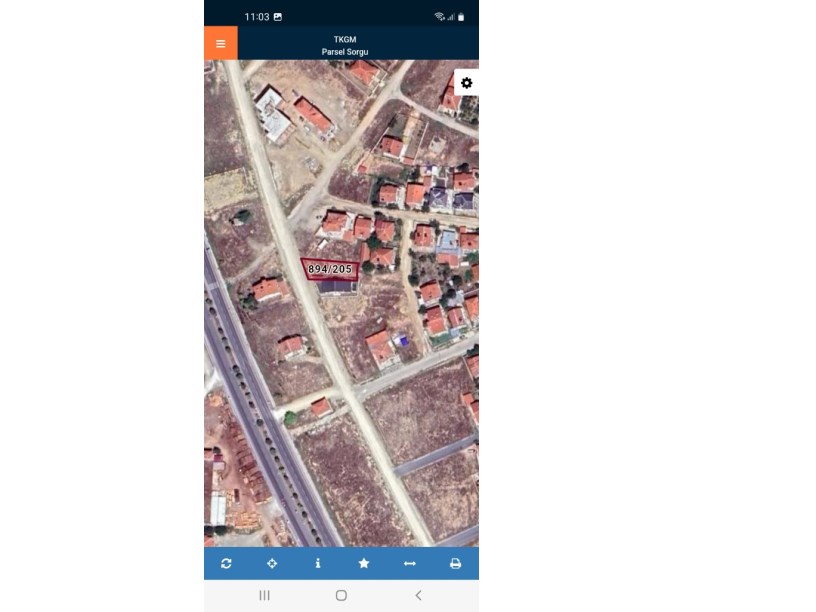The width and height of the screenshot is (816, 612).
Task: Tap the Wi-Fi indicator in status bar
Action: click(439, 17)
